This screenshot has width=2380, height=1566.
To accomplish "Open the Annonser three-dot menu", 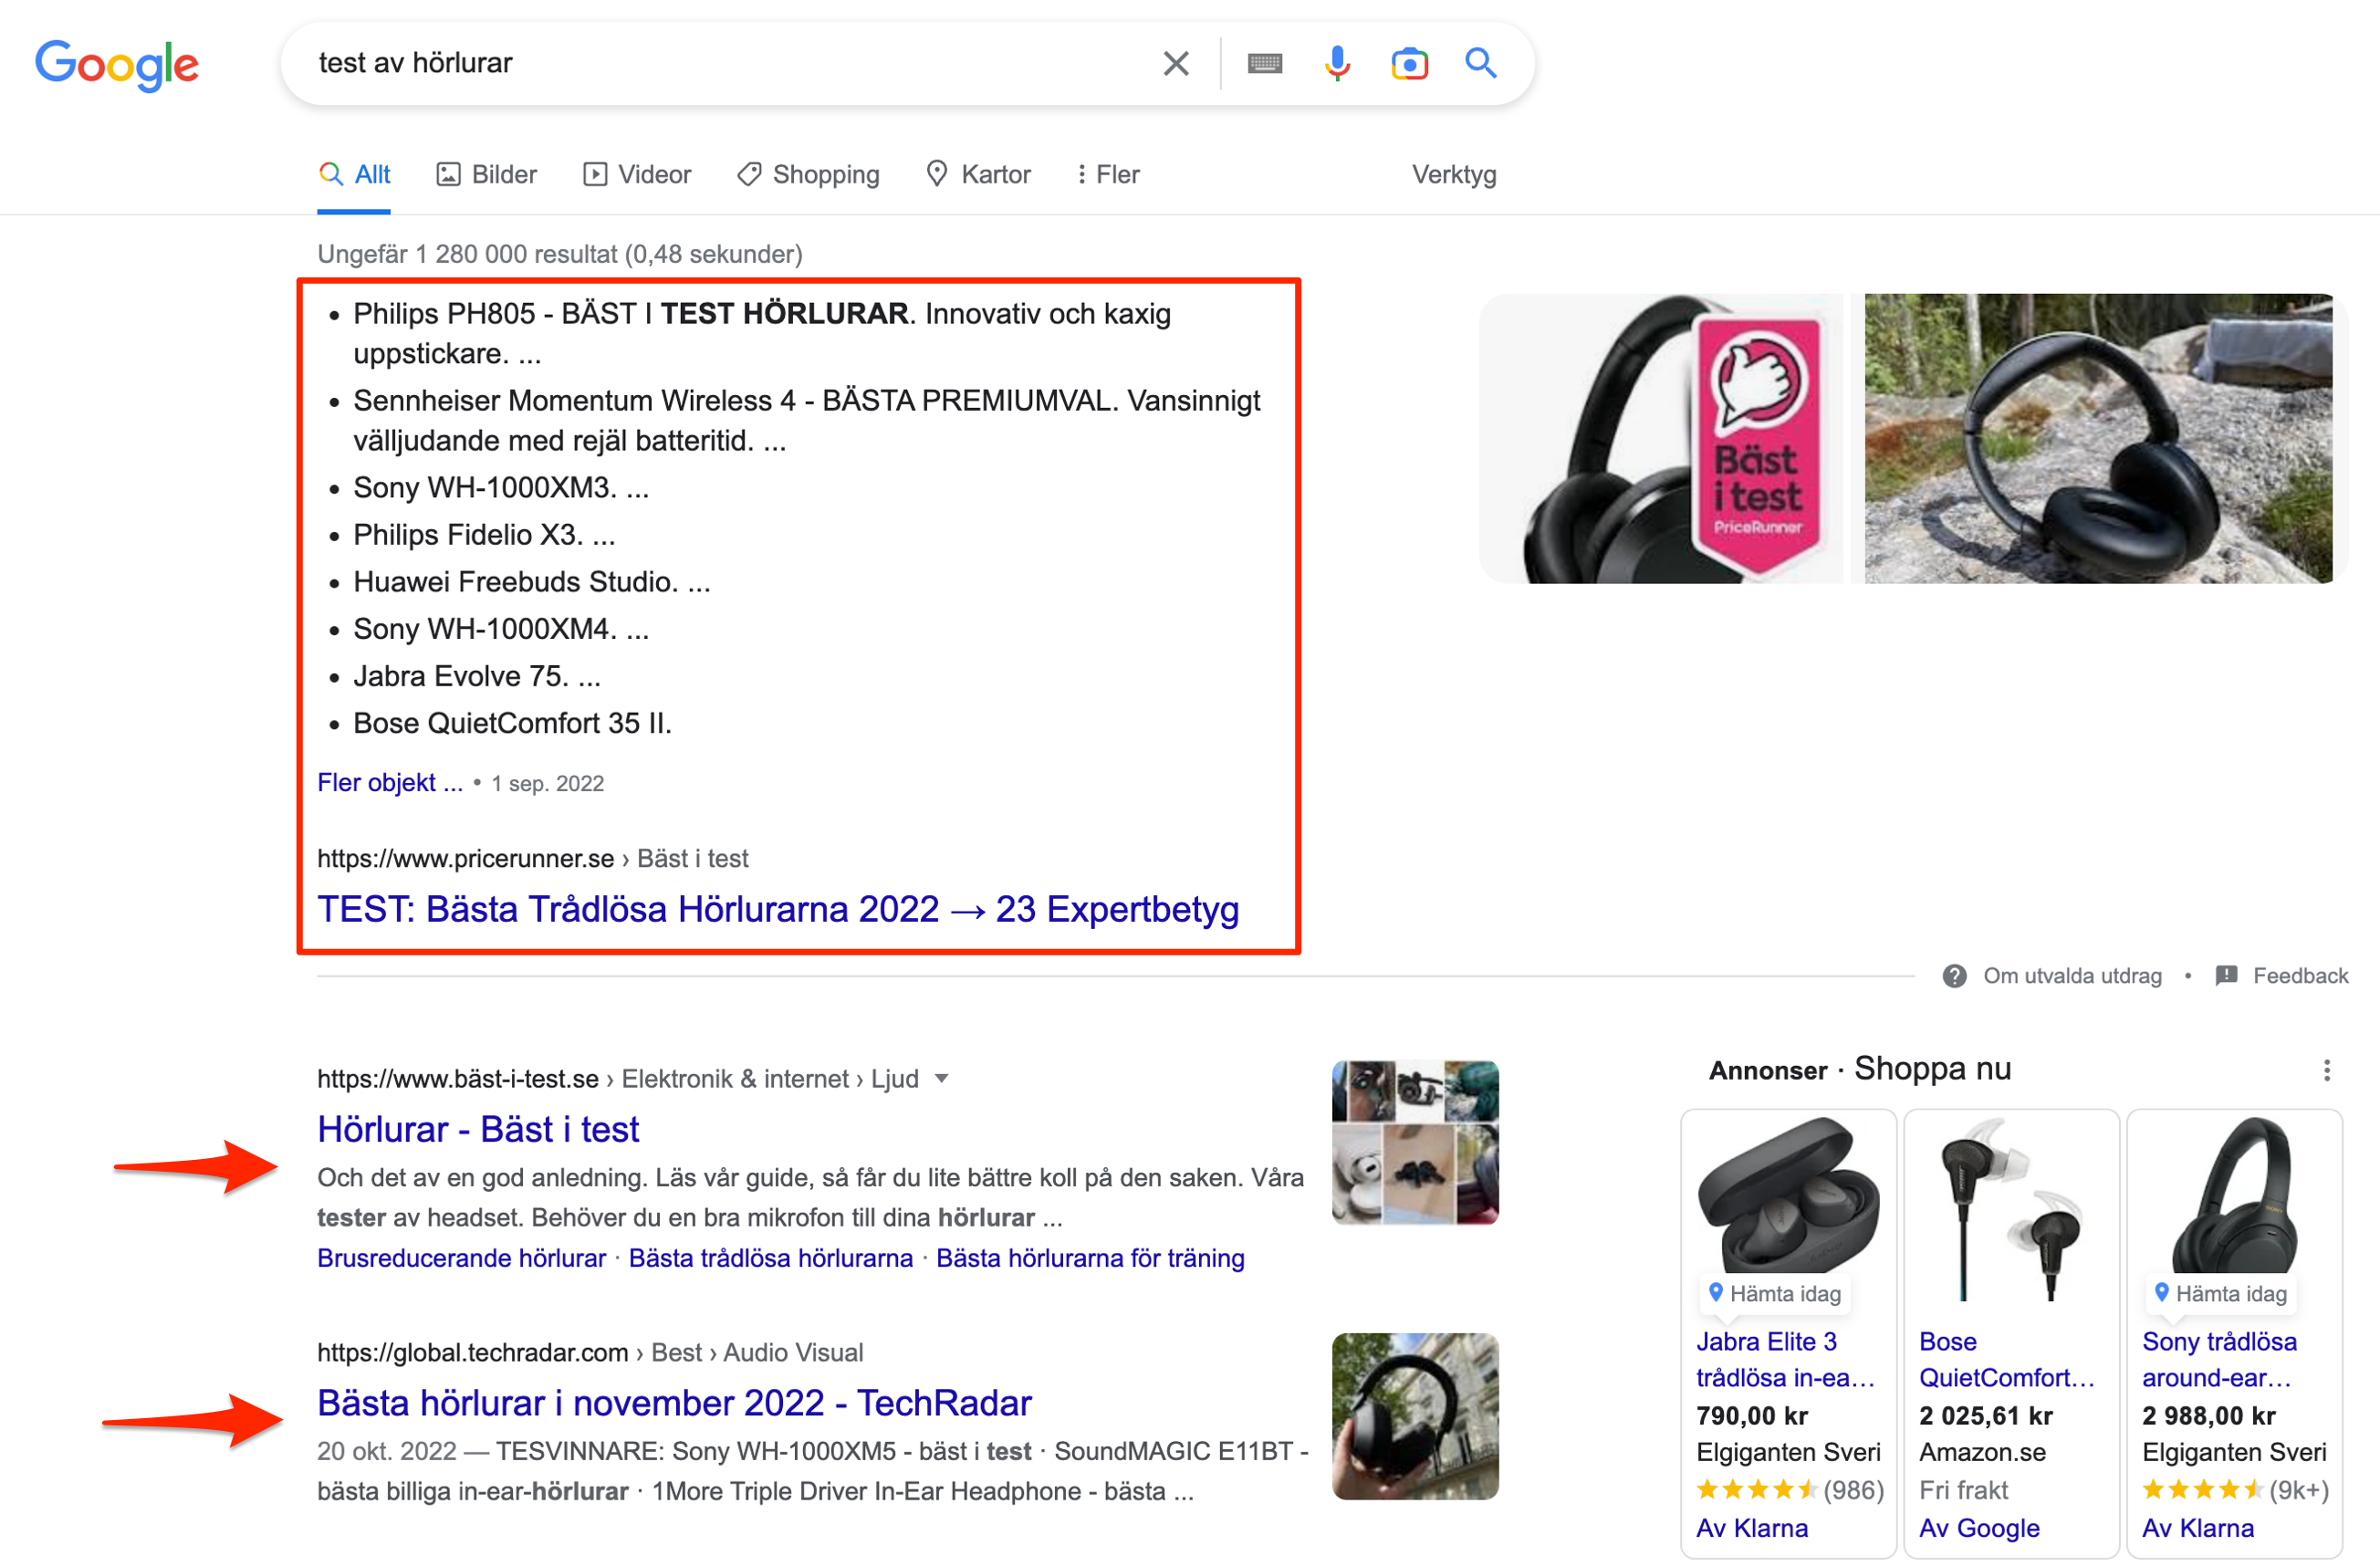I will (x=2327, y=1070).
